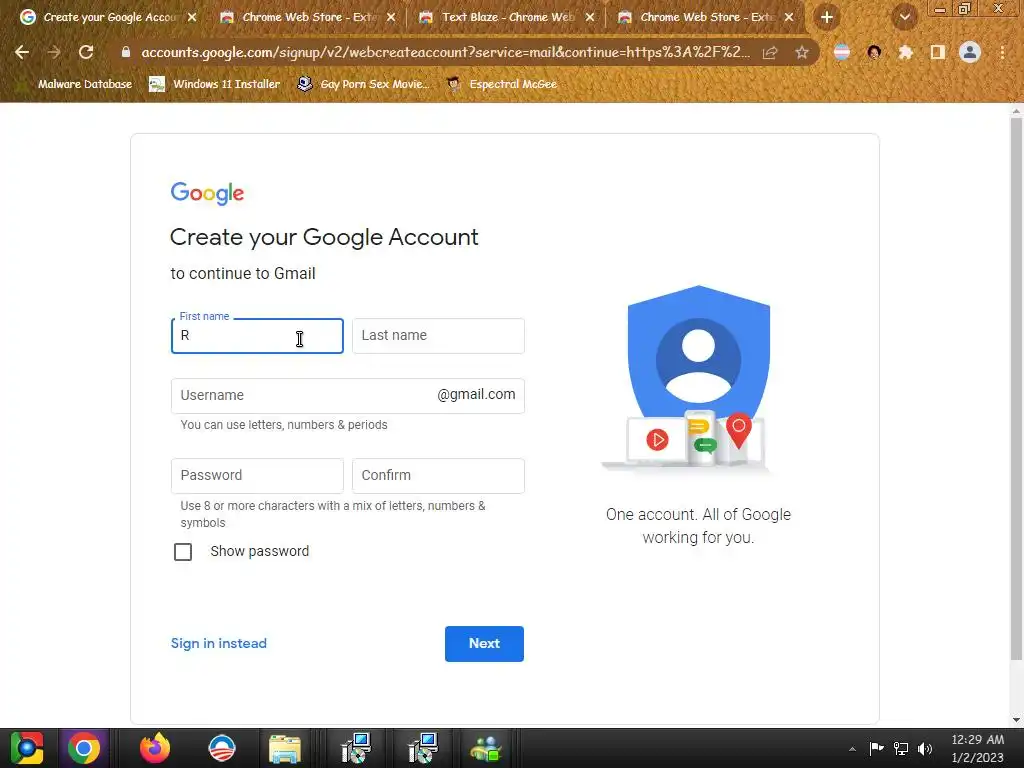Launch Firefox from the taskbar
Image resolution: width=1024 pixels, height=768 pixels.
[x=155, y=748]
